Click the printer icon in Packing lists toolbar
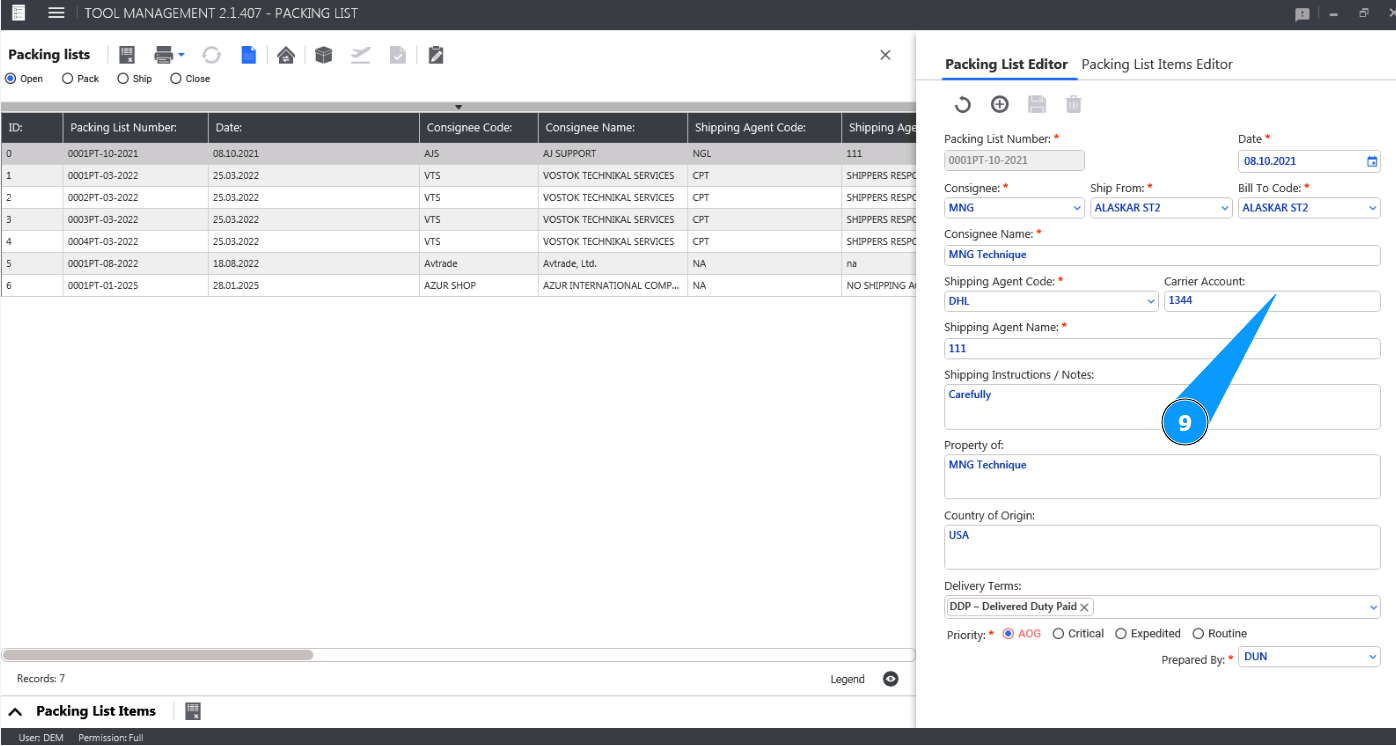Viewport: 1396px width, 746px height. (164, 55)
